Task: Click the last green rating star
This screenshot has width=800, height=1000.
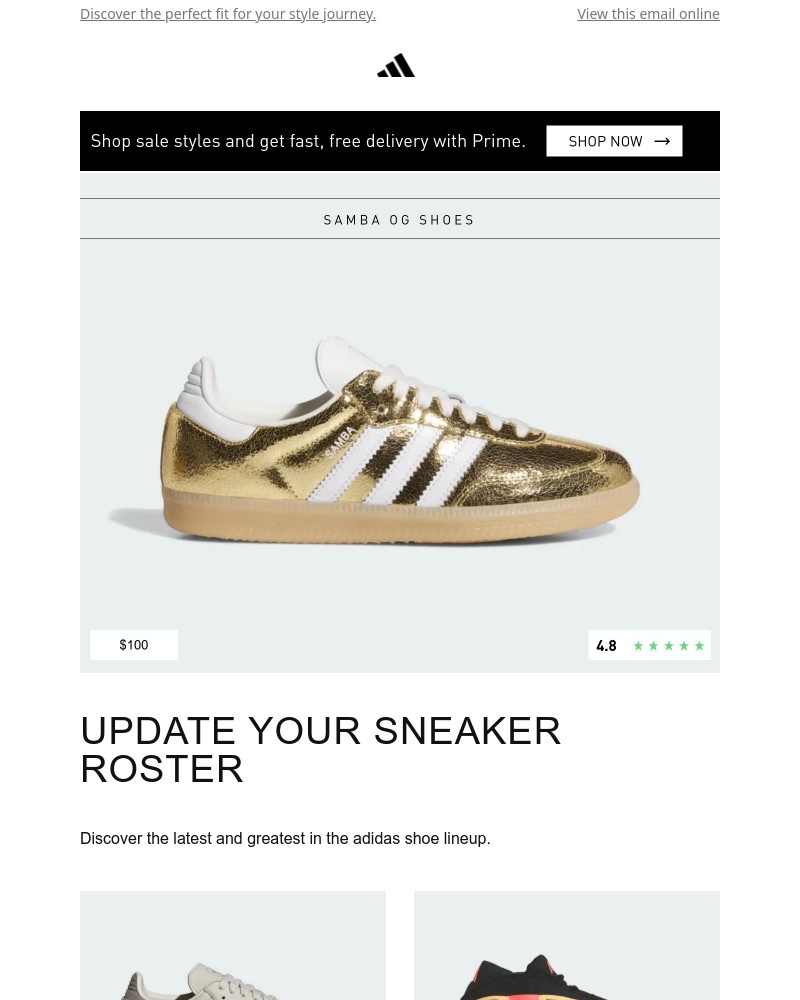Action: 700,646
